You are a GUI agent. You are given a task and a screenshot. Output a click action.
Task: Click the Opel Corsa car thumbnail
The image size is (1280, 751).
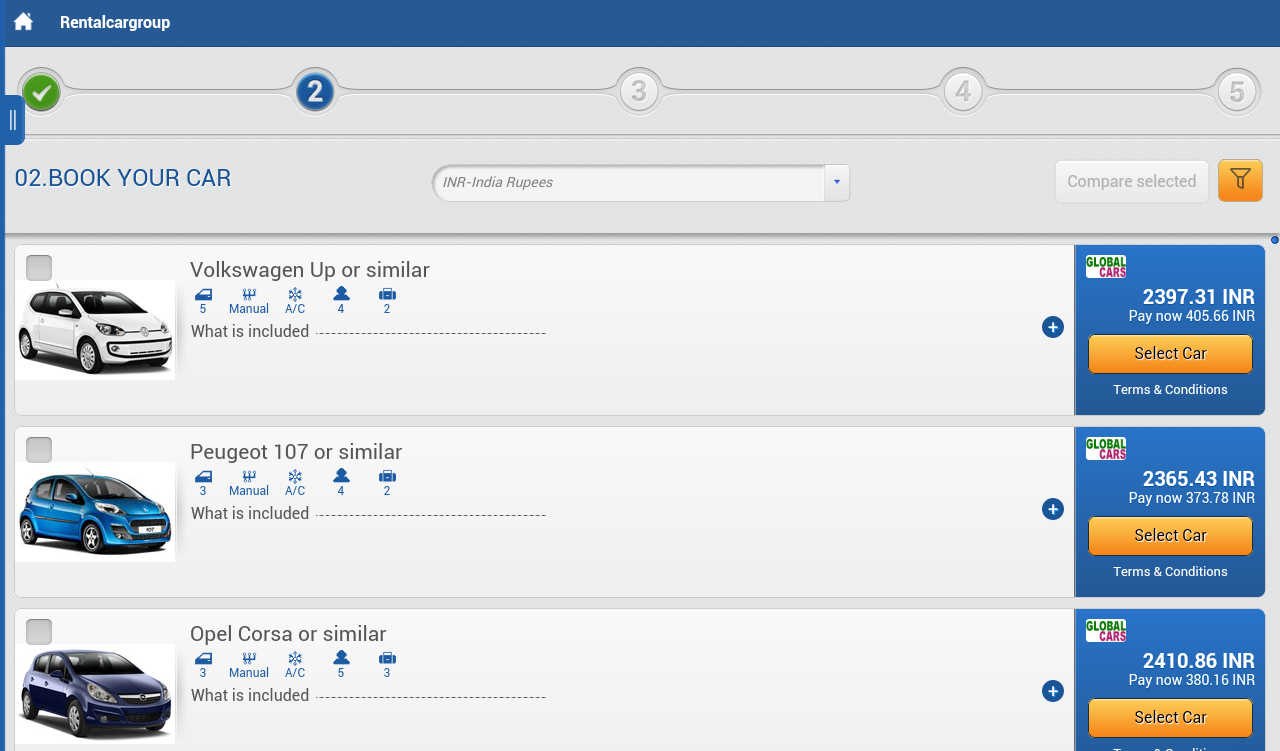(95, 694)
